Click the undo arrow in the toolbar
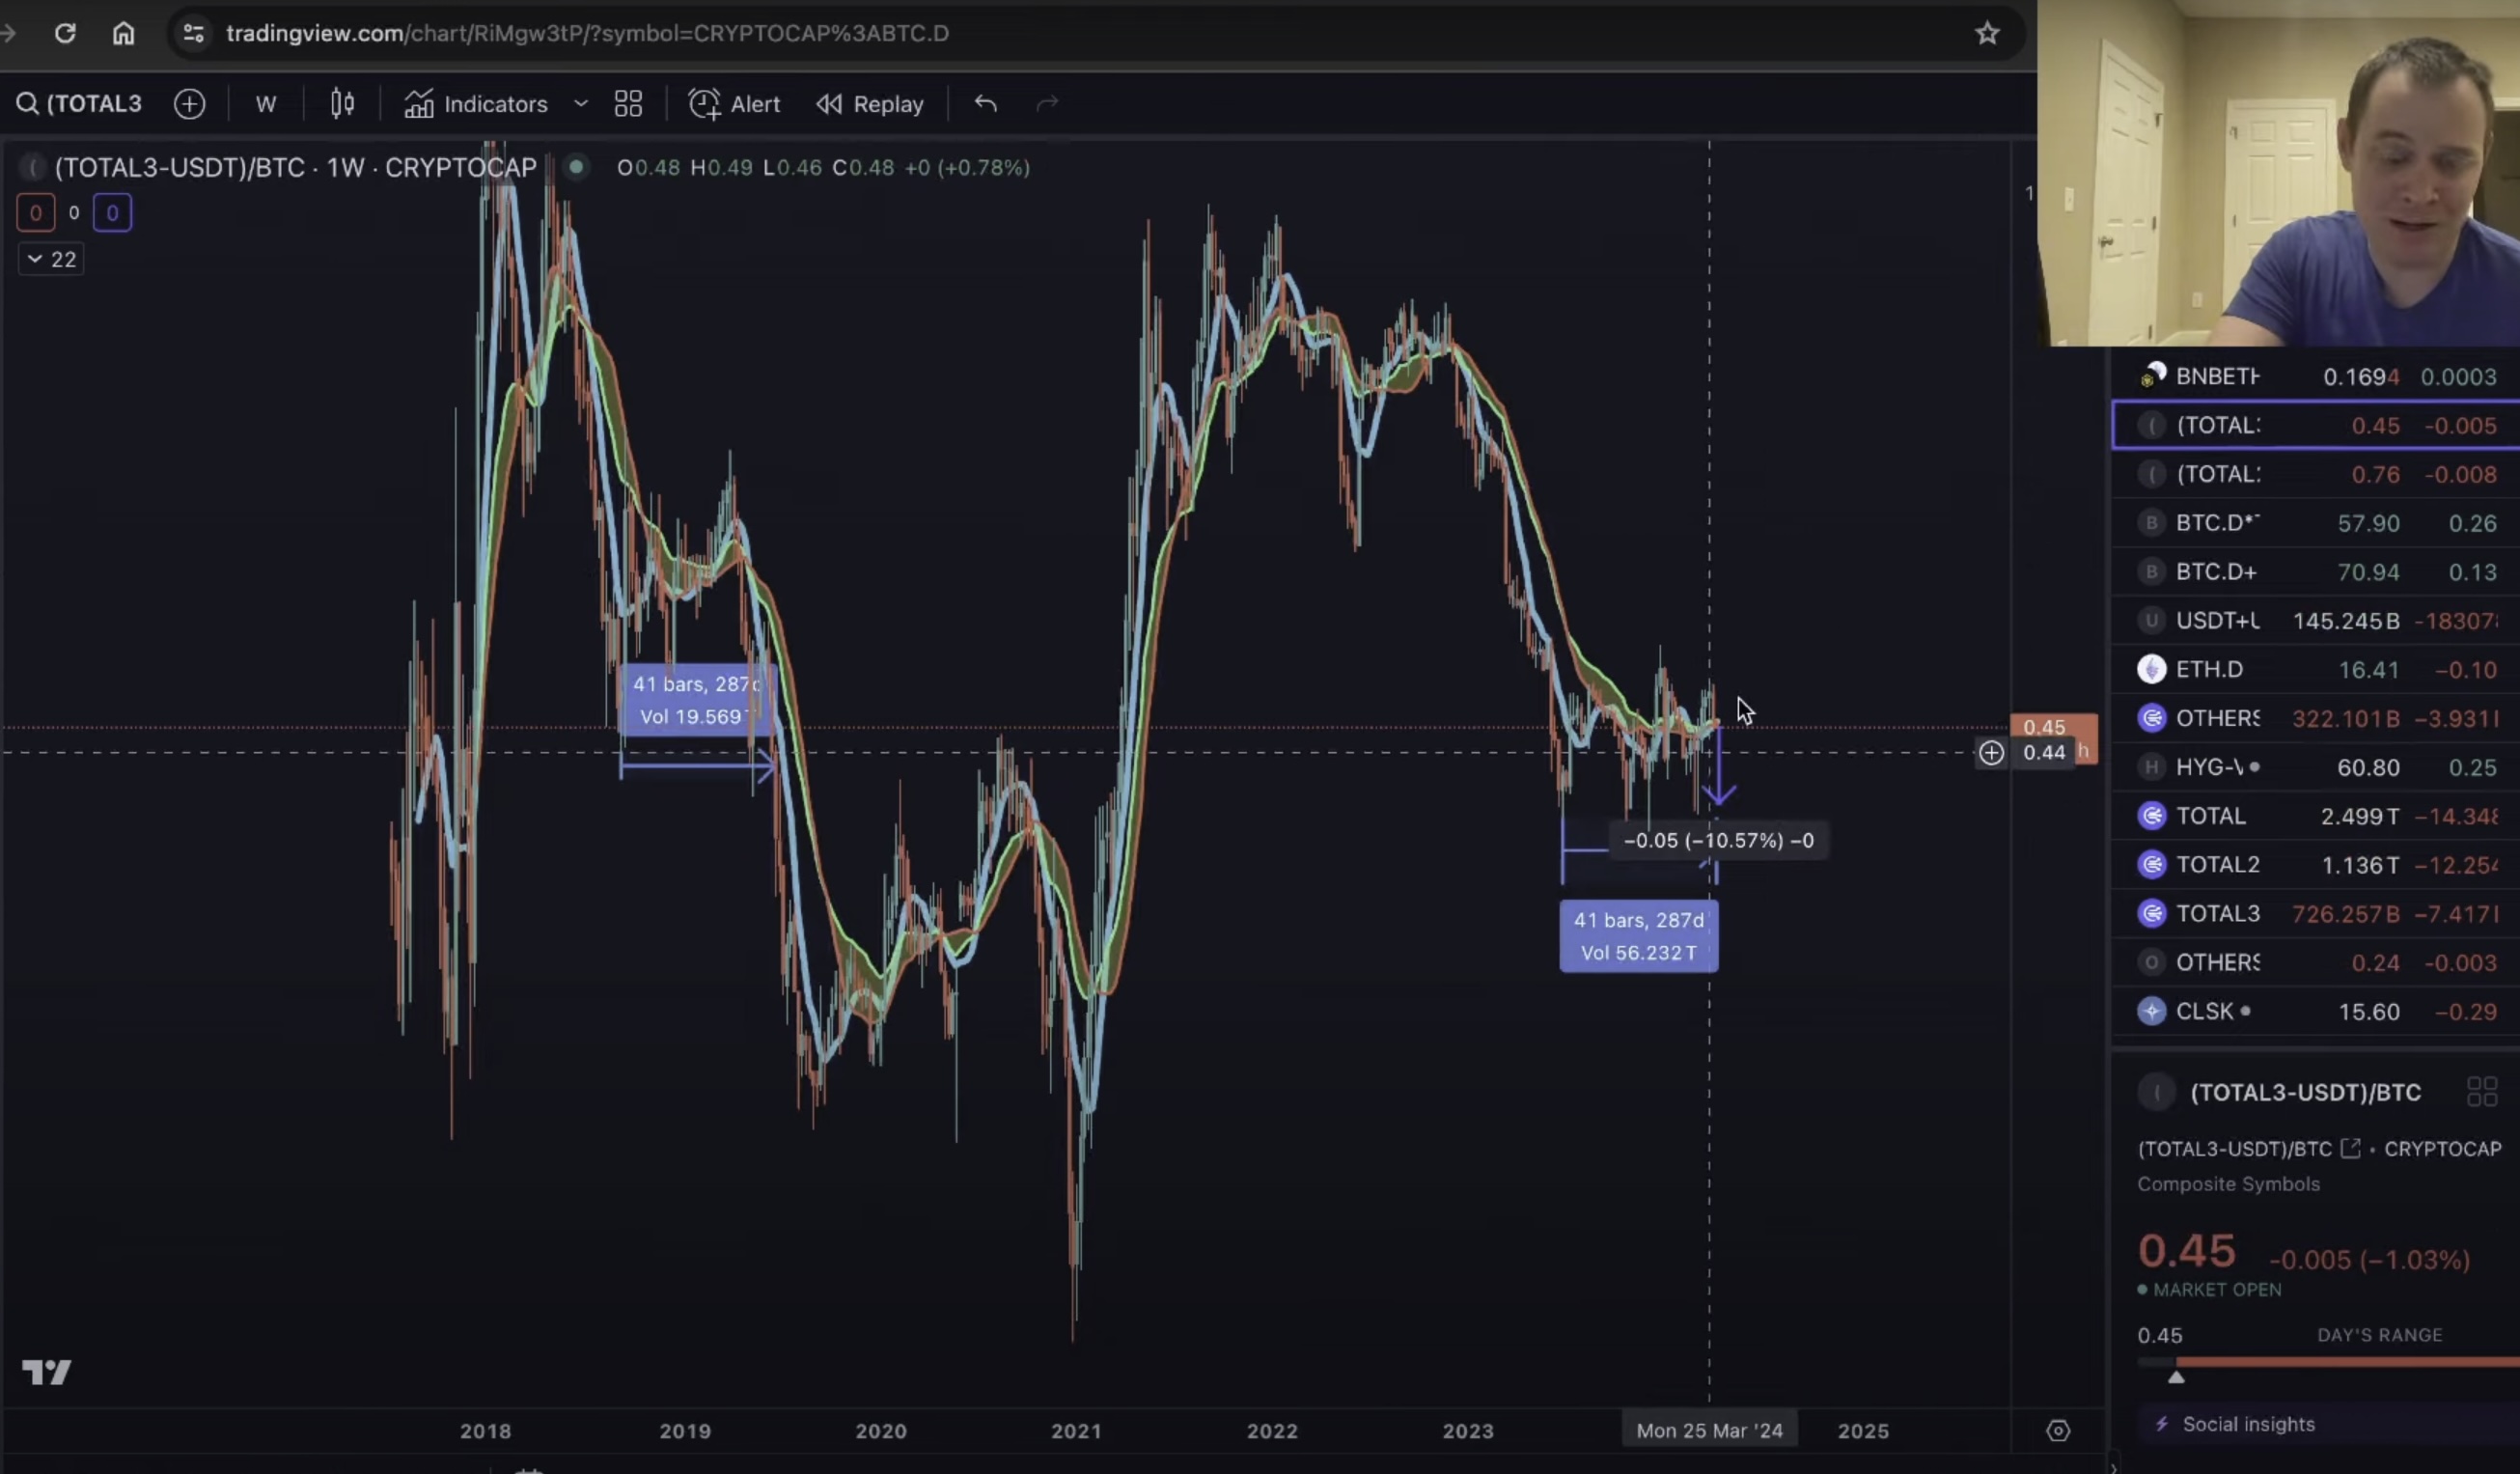The width and height of the screenshot is (2520, 1474). tap(985, 104)
